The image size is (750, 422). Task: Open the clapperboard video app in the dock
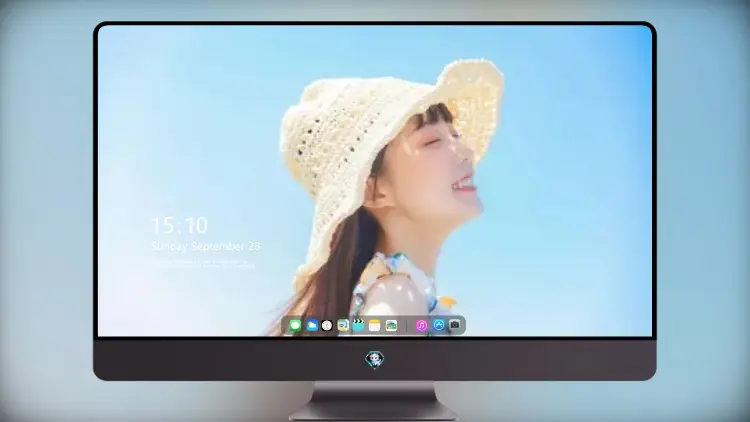pyautogui.click(x=358, y=326)
